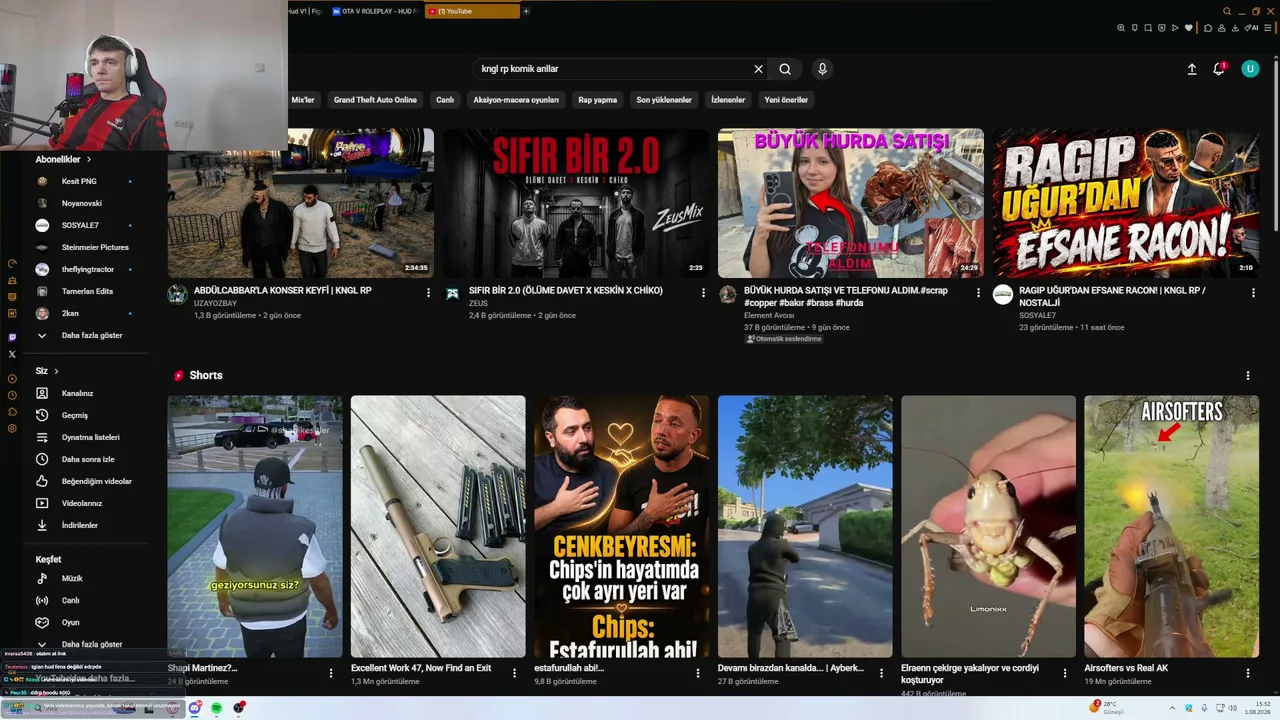Screen dimensions: 1280x720
Task: Select the Grand Theft Auto Online chip
Action: pos(375,100)
